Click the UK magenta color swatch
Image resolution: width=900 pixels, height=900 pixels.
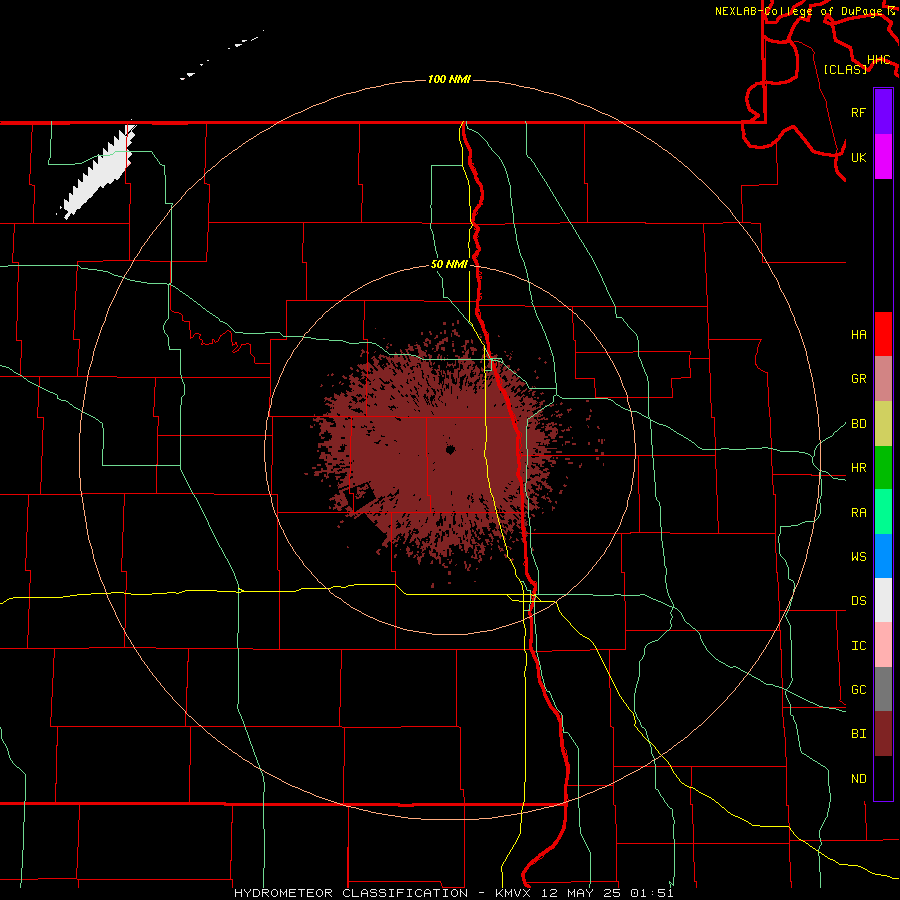click(883, 157)
